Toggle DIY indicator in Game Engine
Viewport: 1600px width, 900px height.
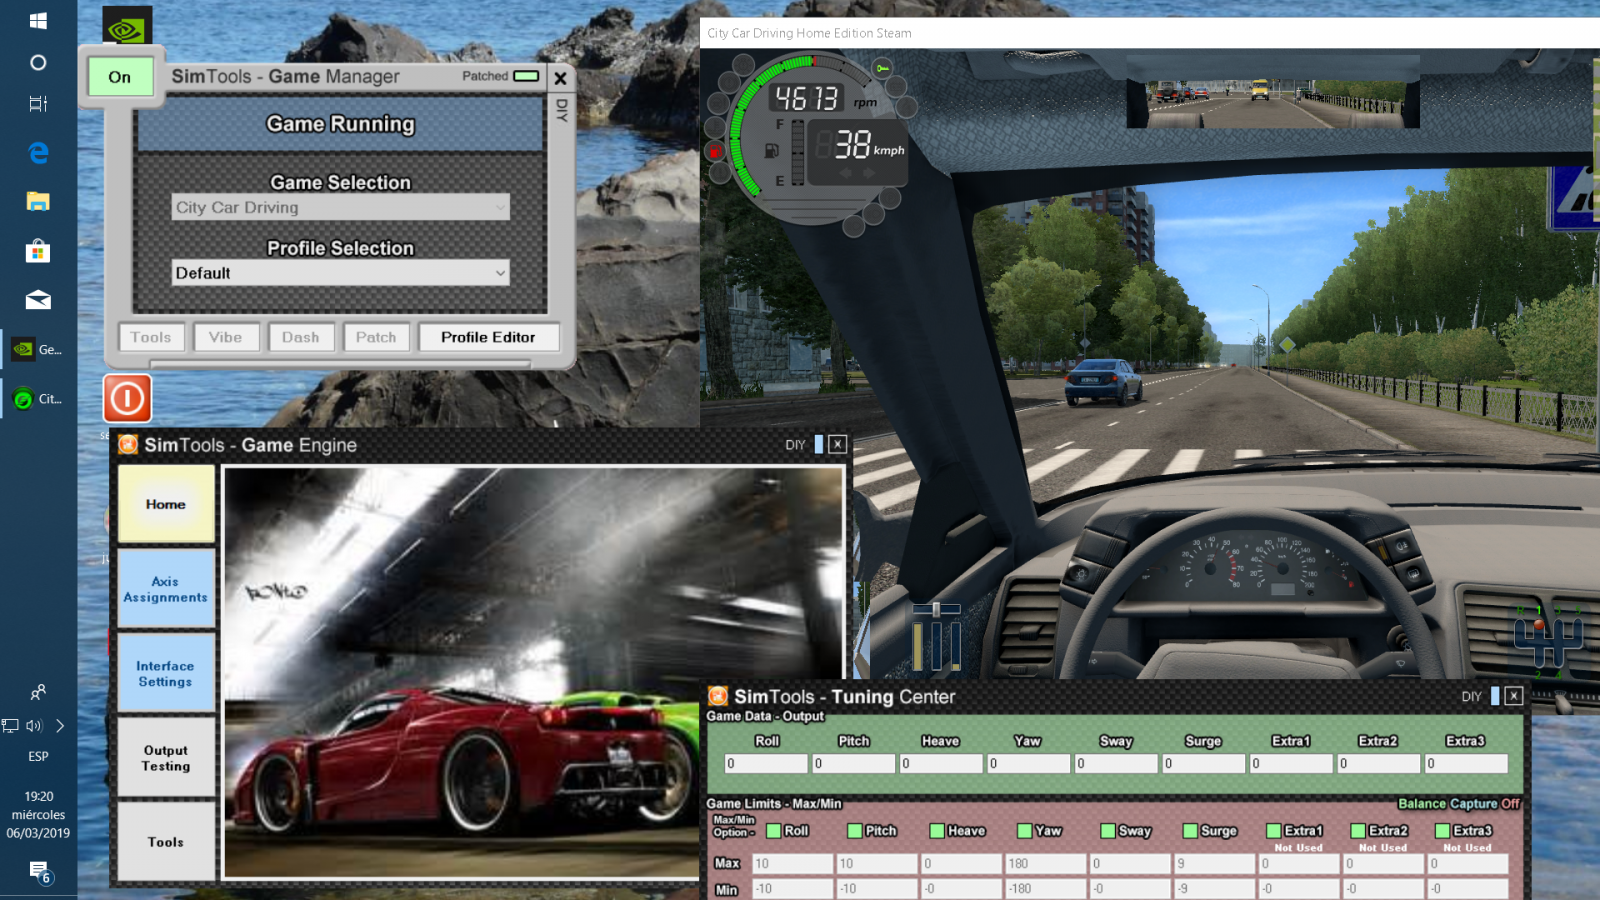pyautogui.click(x=819, y=445)
